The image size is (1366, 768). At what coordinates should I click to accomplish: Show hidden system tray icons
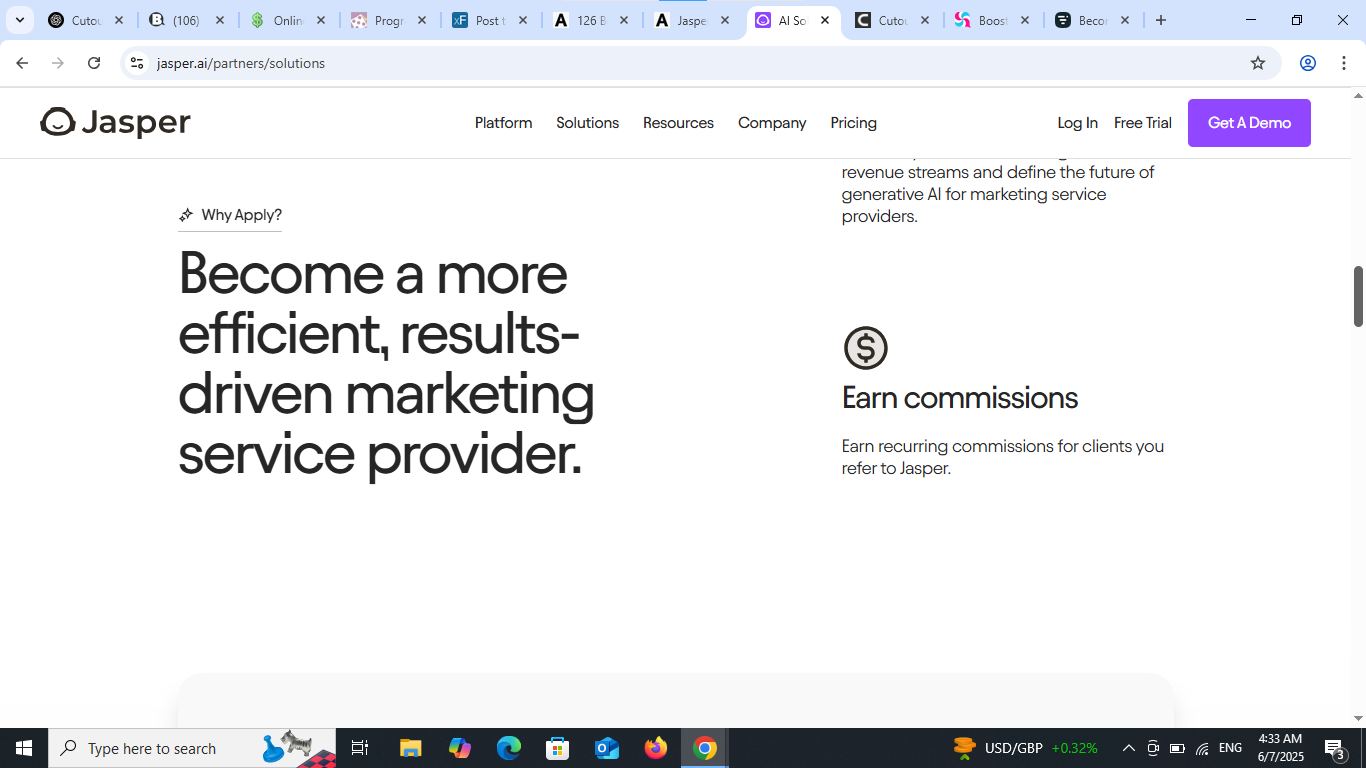pos(1128,748)
